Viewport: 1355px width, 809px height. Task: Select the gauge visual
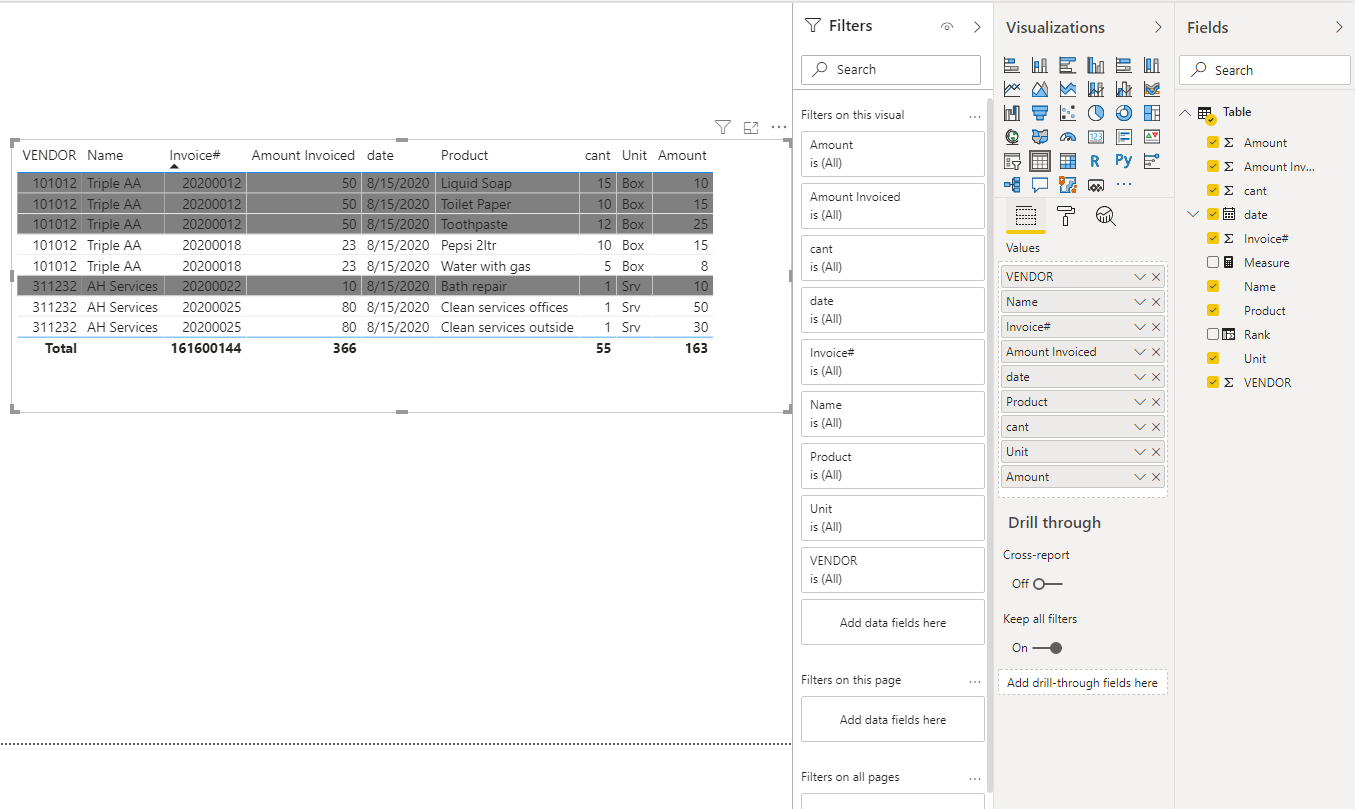click(x=1068, y=137)
